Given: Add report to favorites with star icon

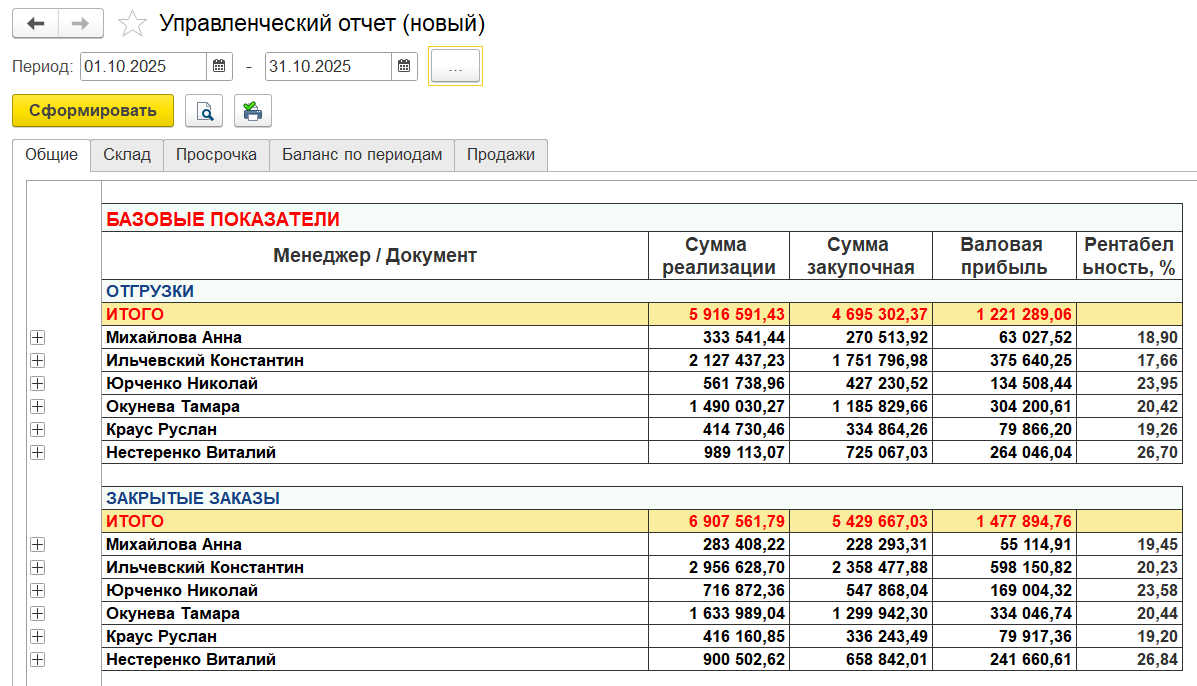Looking at the screenshot, I should coord(131,24).
